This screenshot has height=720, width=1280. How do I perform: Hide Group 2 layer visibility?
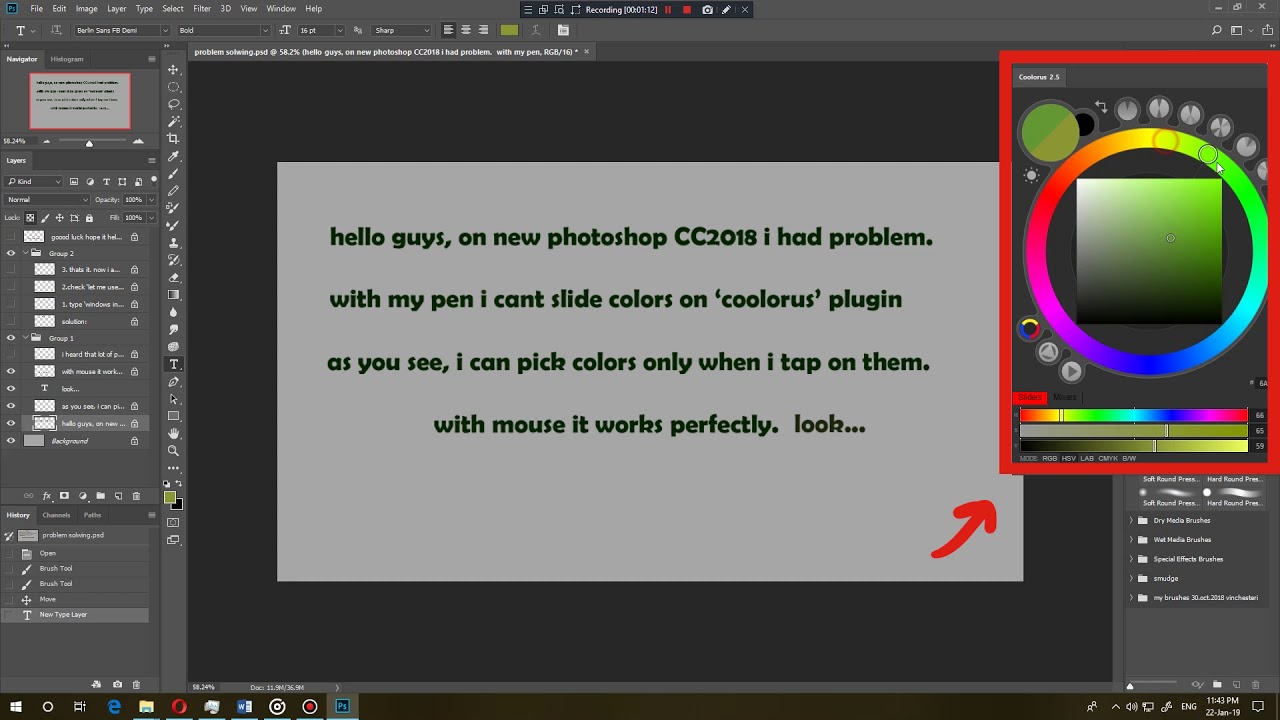click(x=11, y=253)
